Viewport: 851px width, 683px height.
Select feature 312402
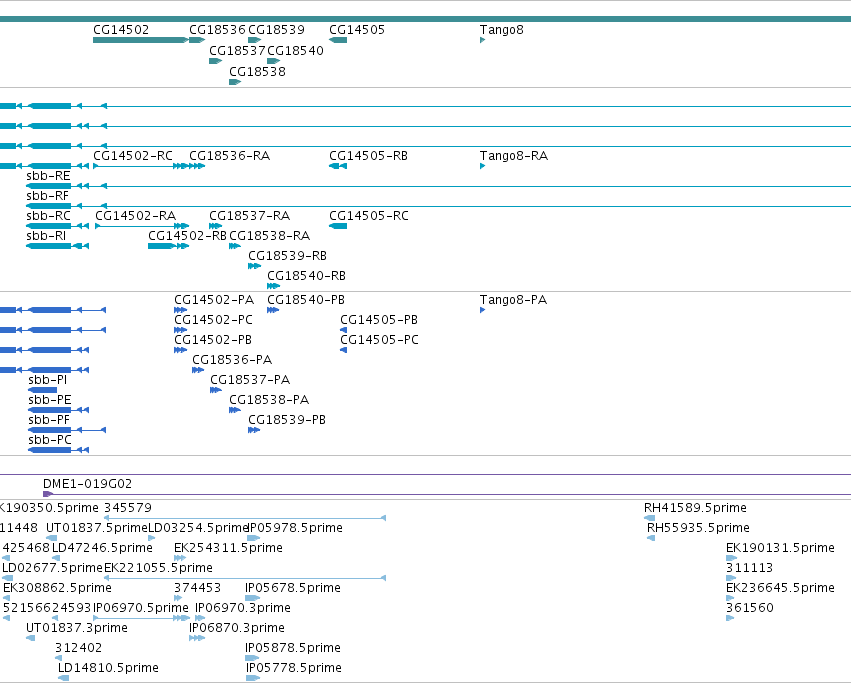pyautogui.click(x=59, y=658)
